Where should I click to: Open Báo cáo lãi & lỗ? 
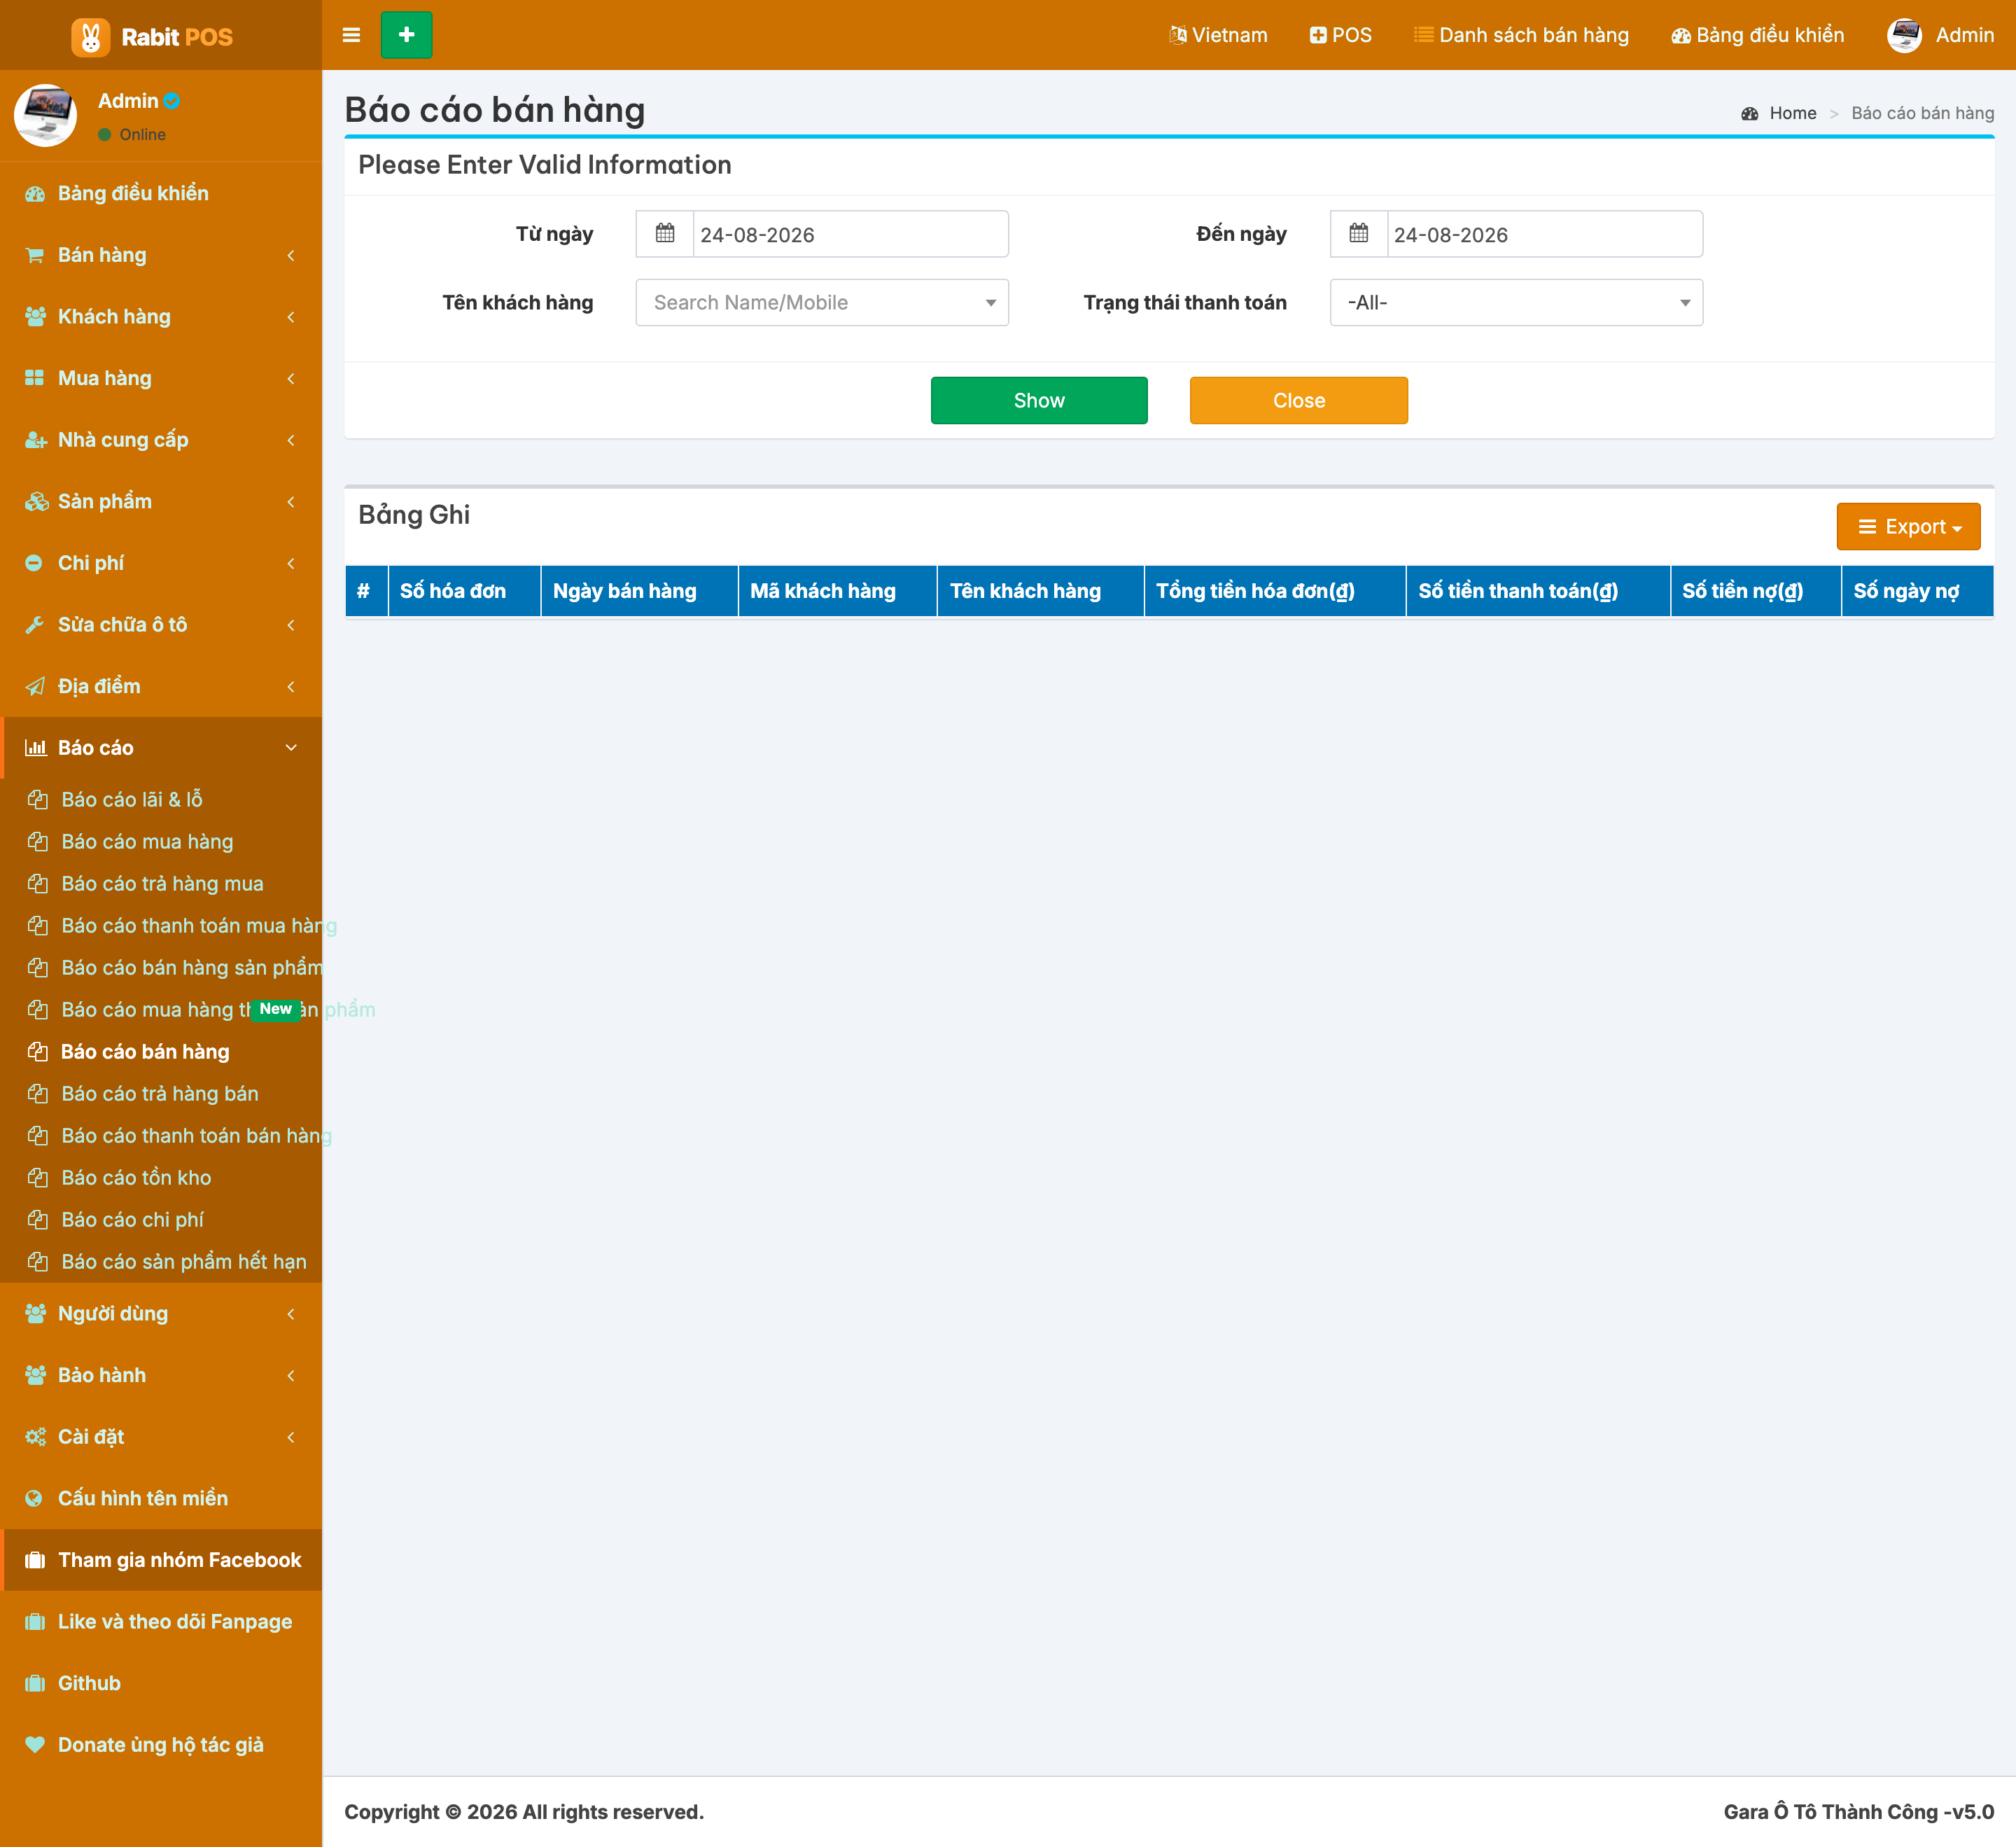[132, 800]
